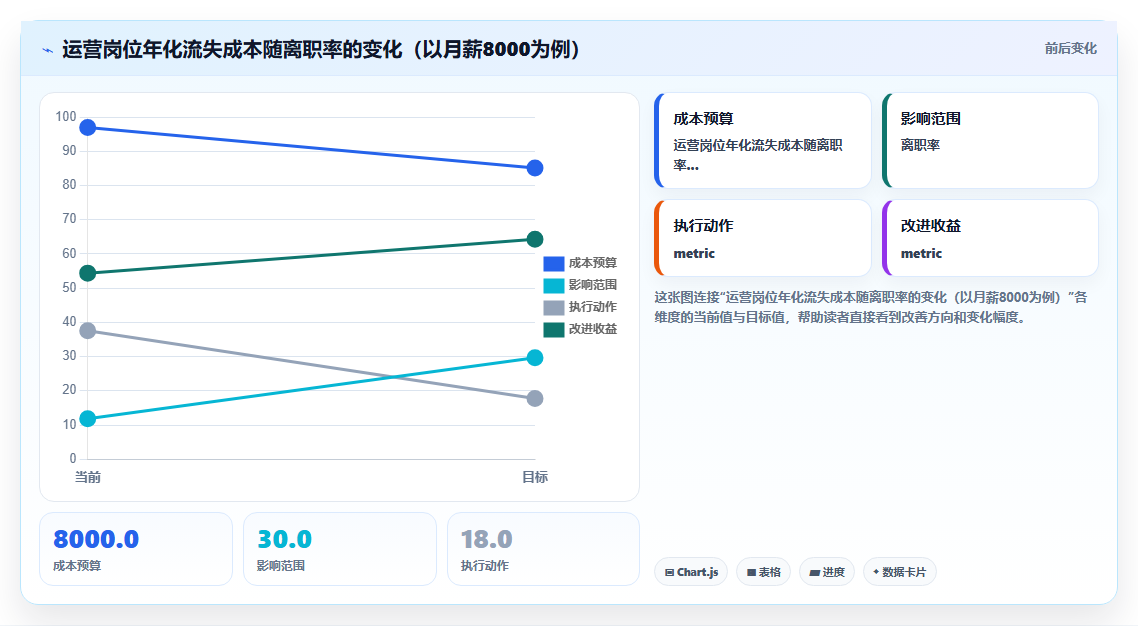
Task: Click the 0 y-axis tick label
Action: point(73,458)
